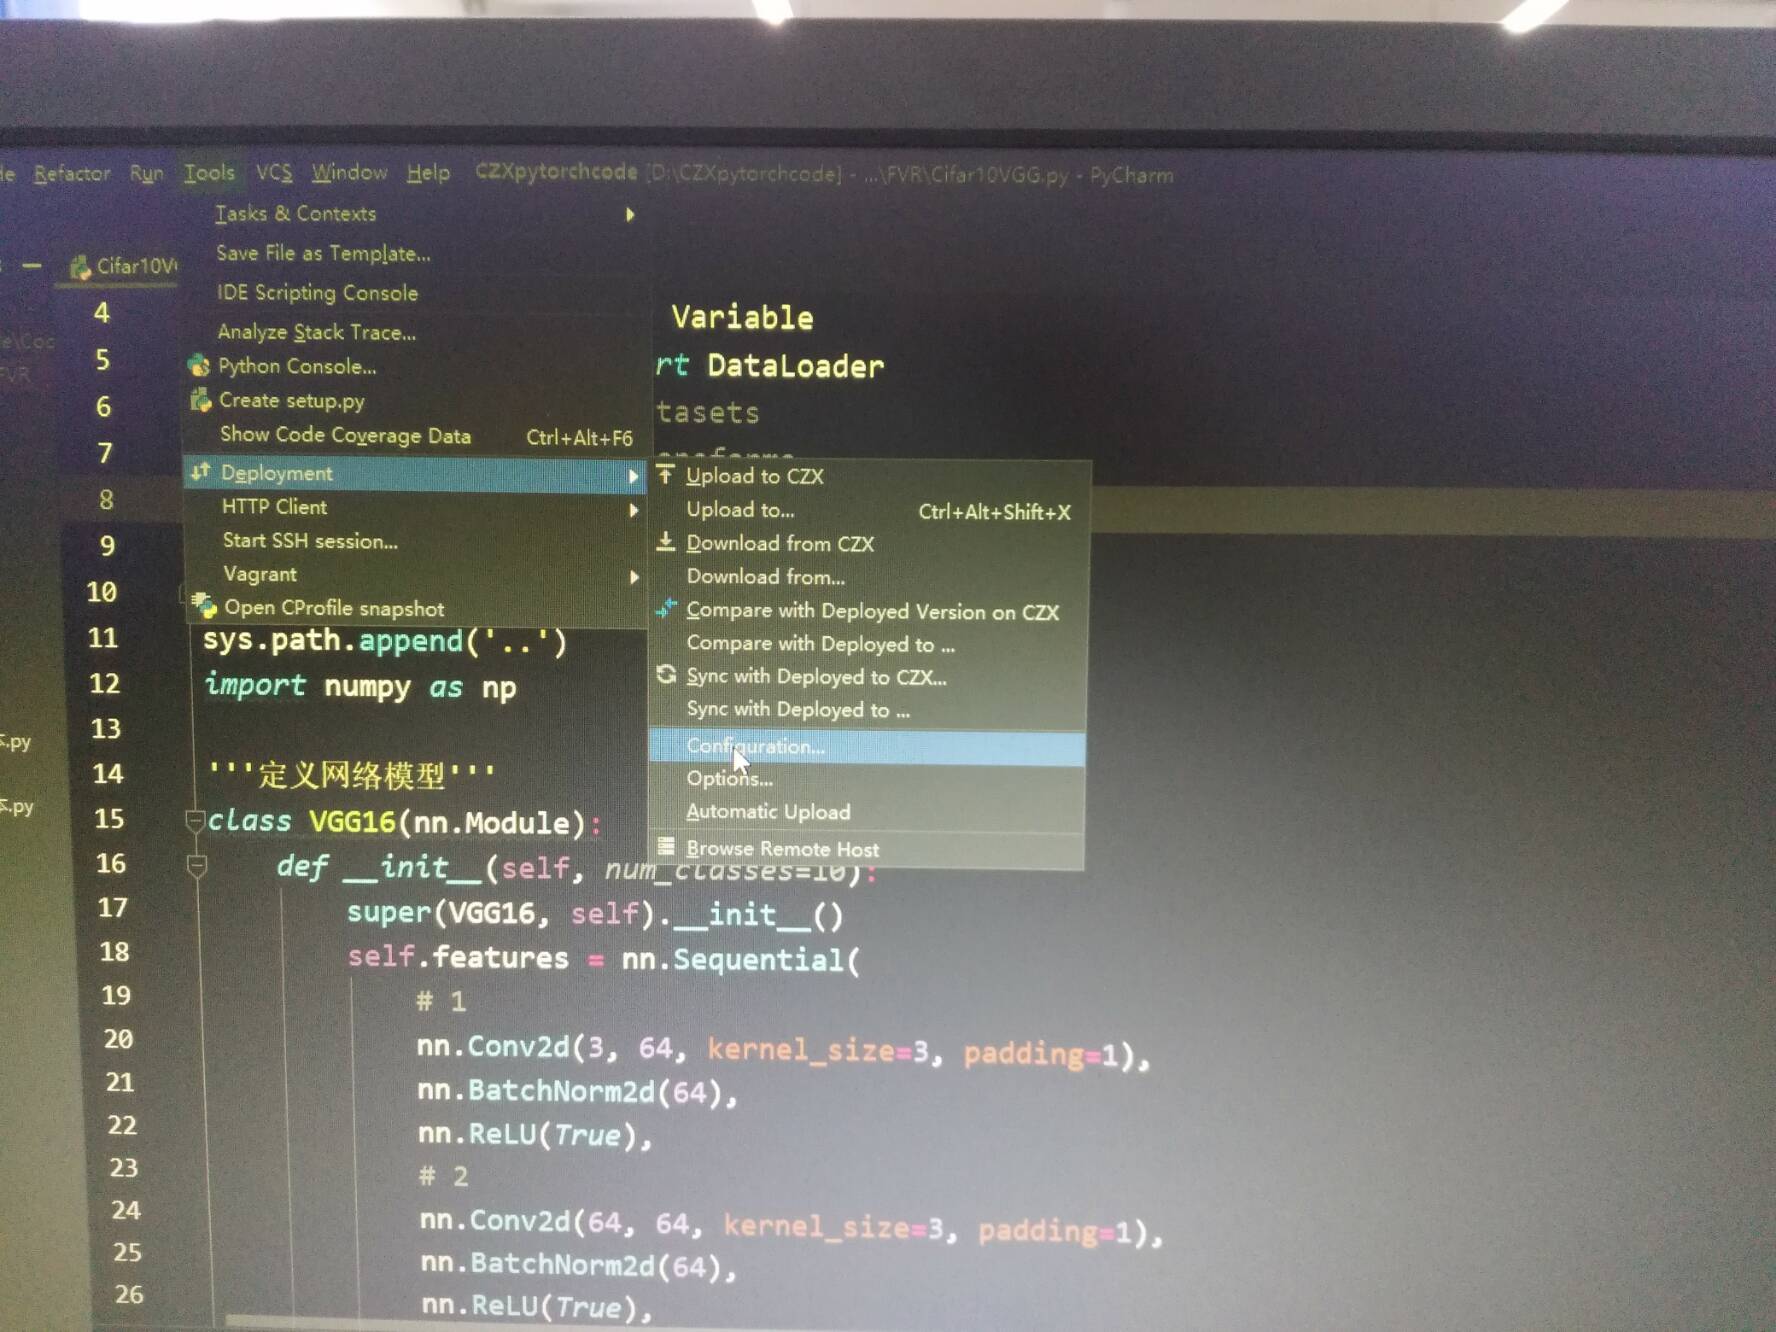
Task: Click 'self.features = nn.Sequential(' line
Action: click(x=603, y=958)
